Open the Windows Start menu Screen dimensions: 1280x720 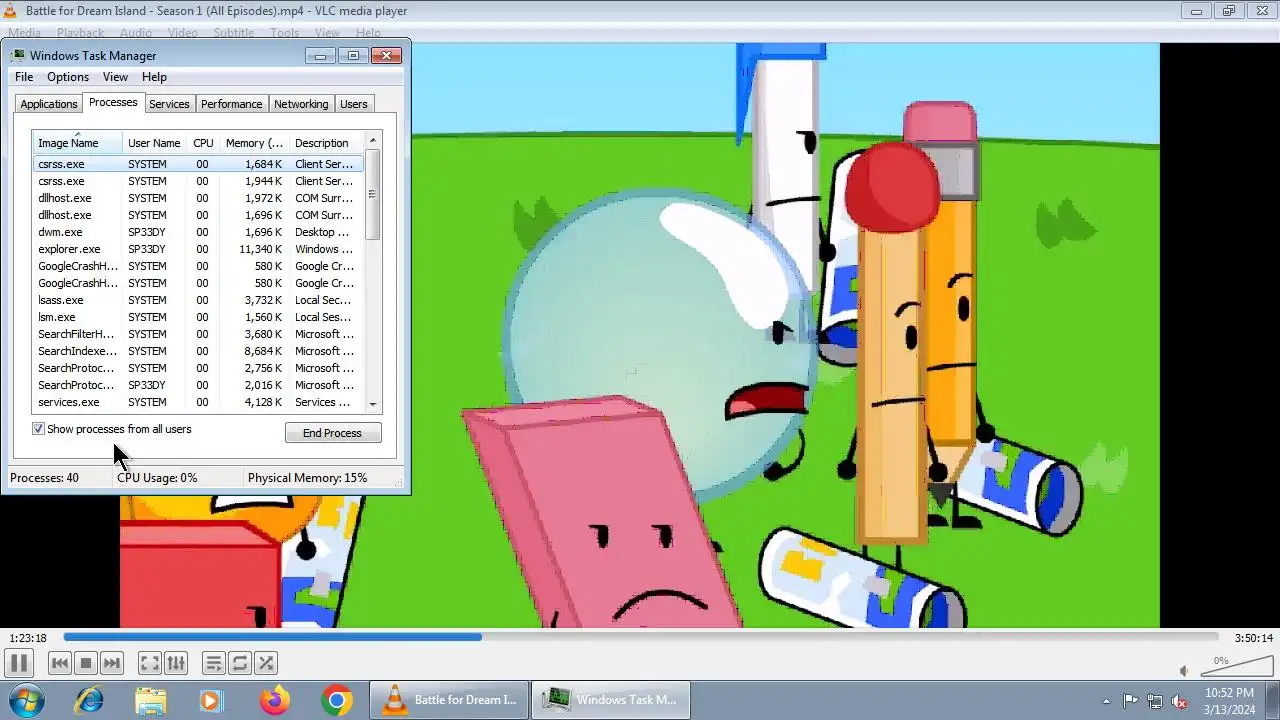coord(27,700)
